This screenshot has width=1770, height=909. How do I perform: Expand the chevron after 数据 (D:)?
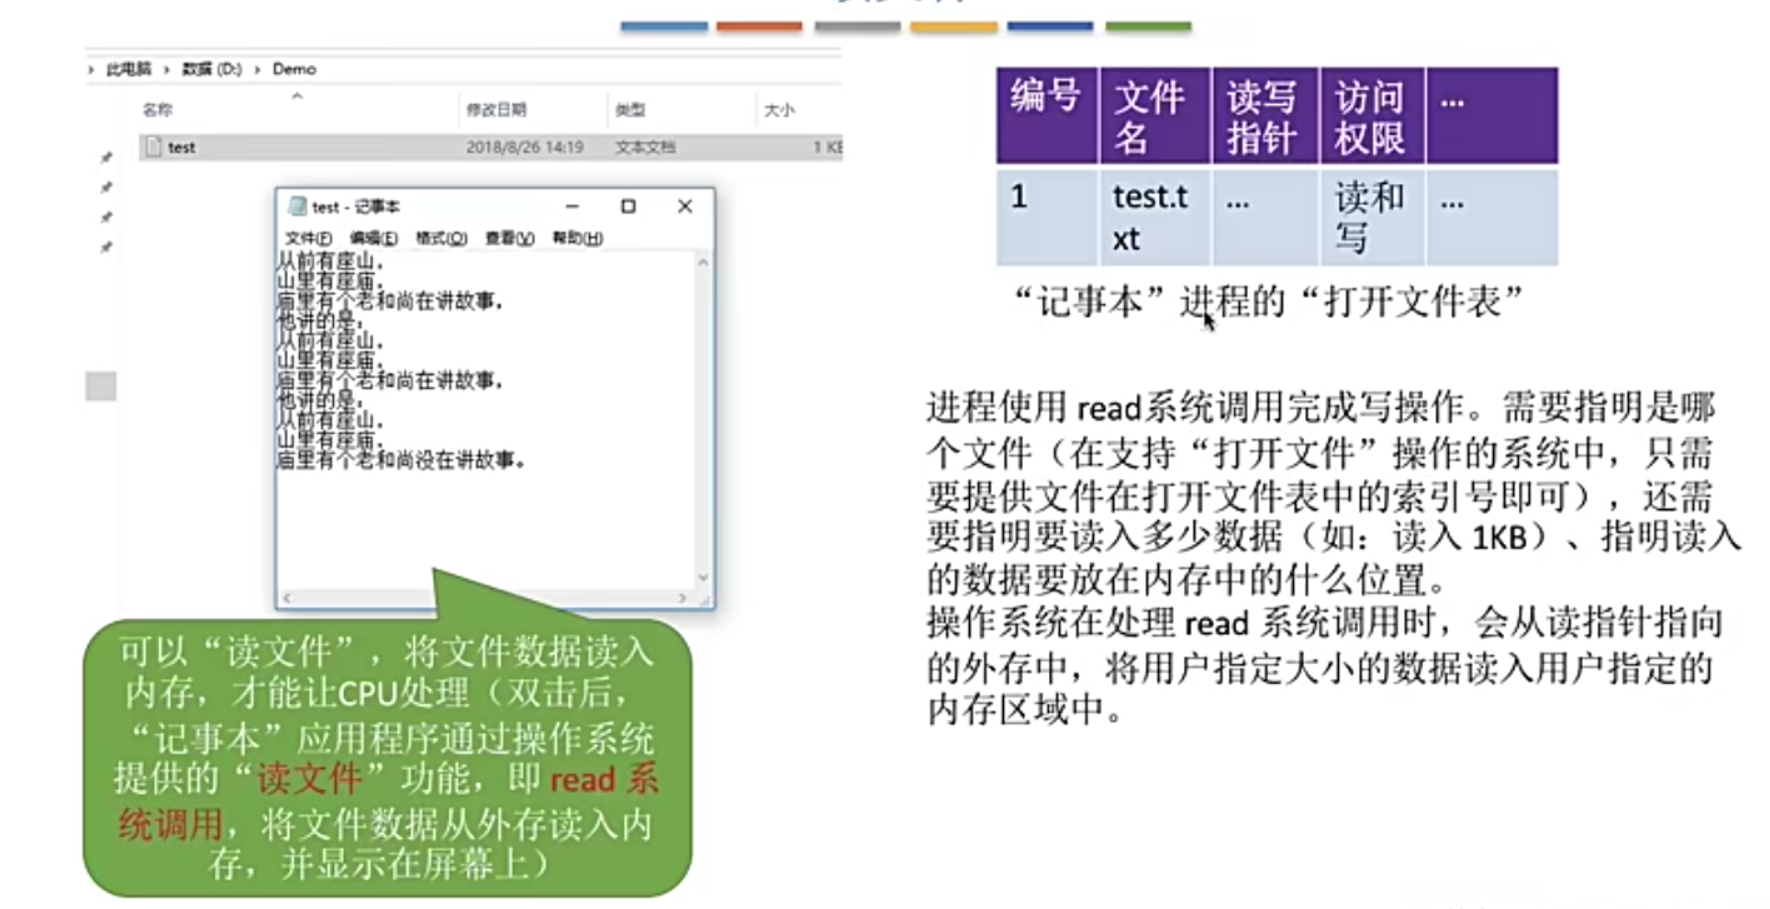coord(257,69)
